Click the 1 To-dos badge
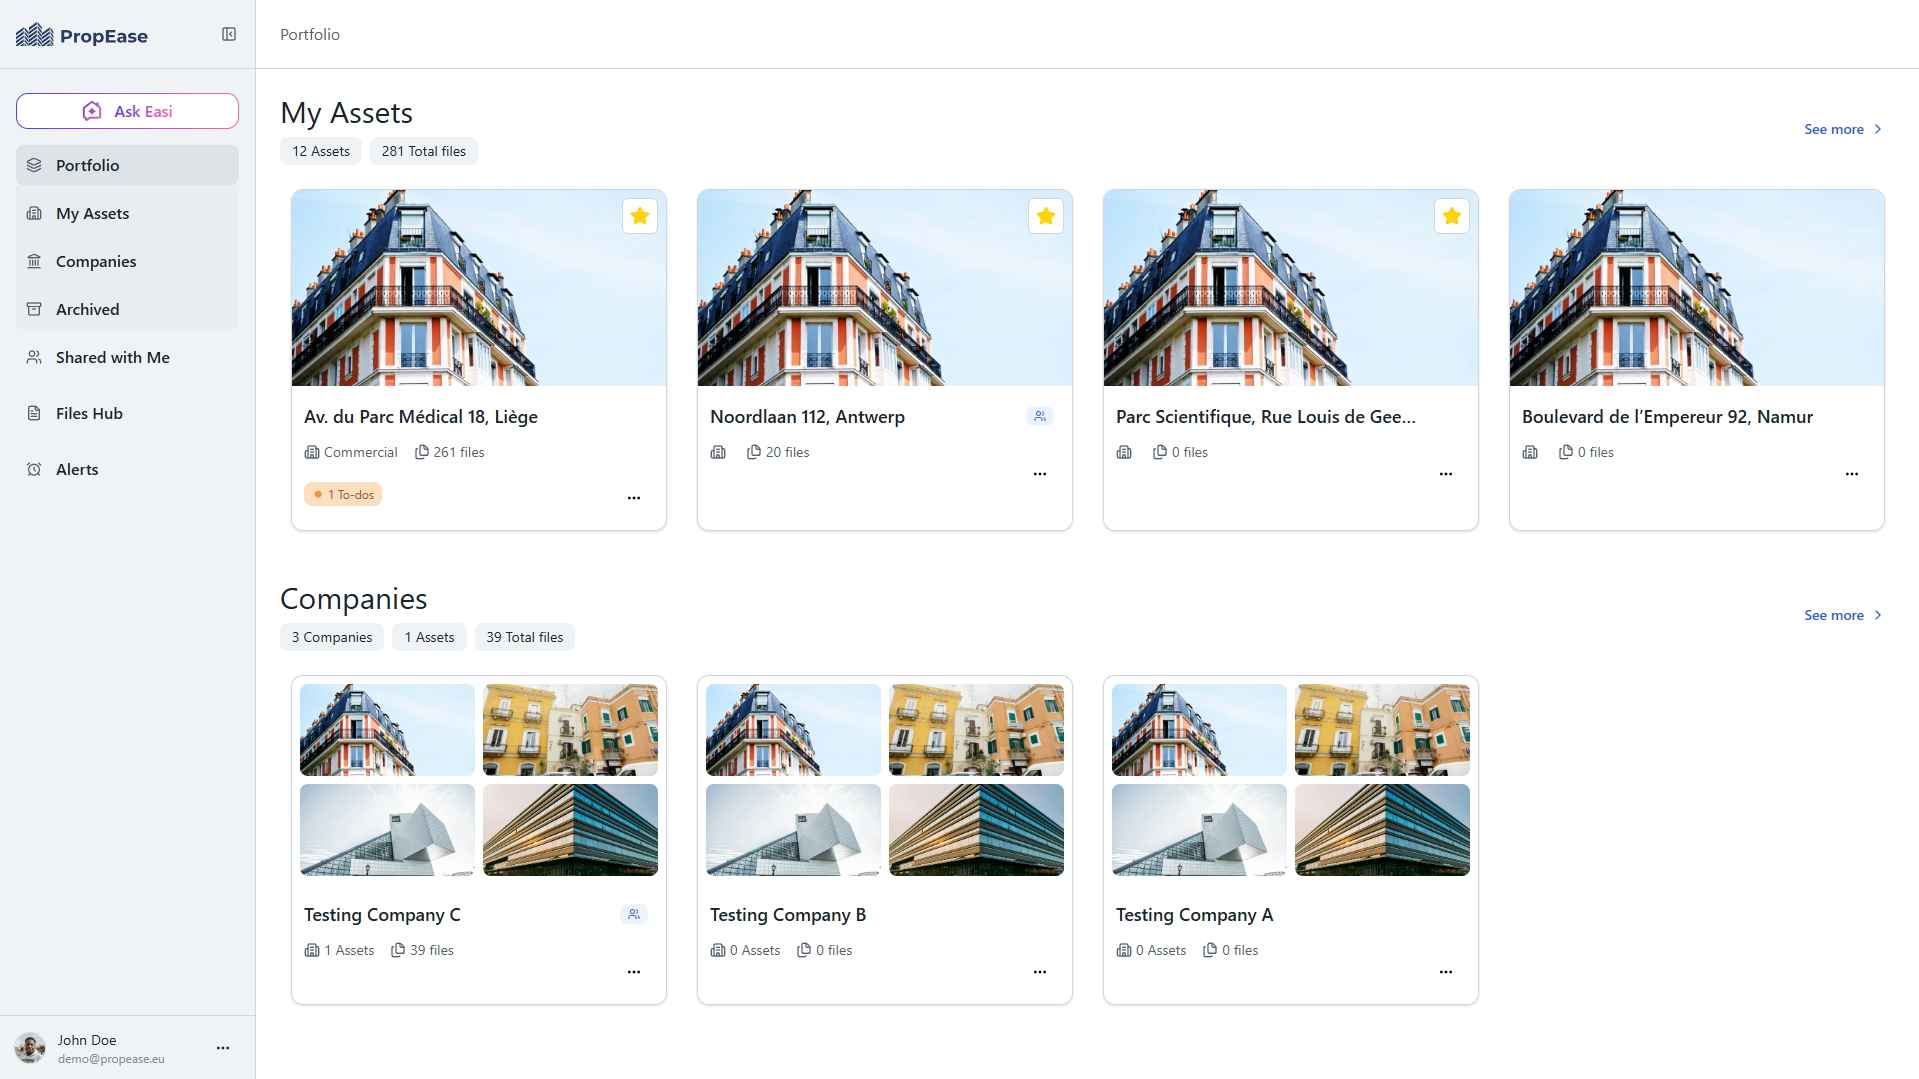Screen dimensions: 1919x1079 [343, 495]
